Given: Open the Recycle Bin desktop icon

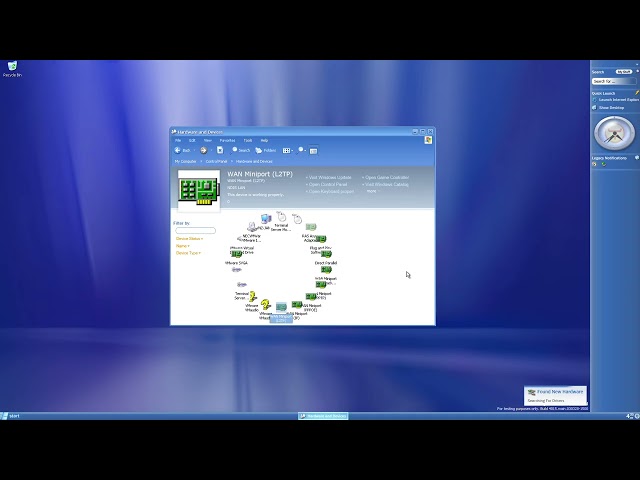Looking at the screenshot, I should coord(12,69).
